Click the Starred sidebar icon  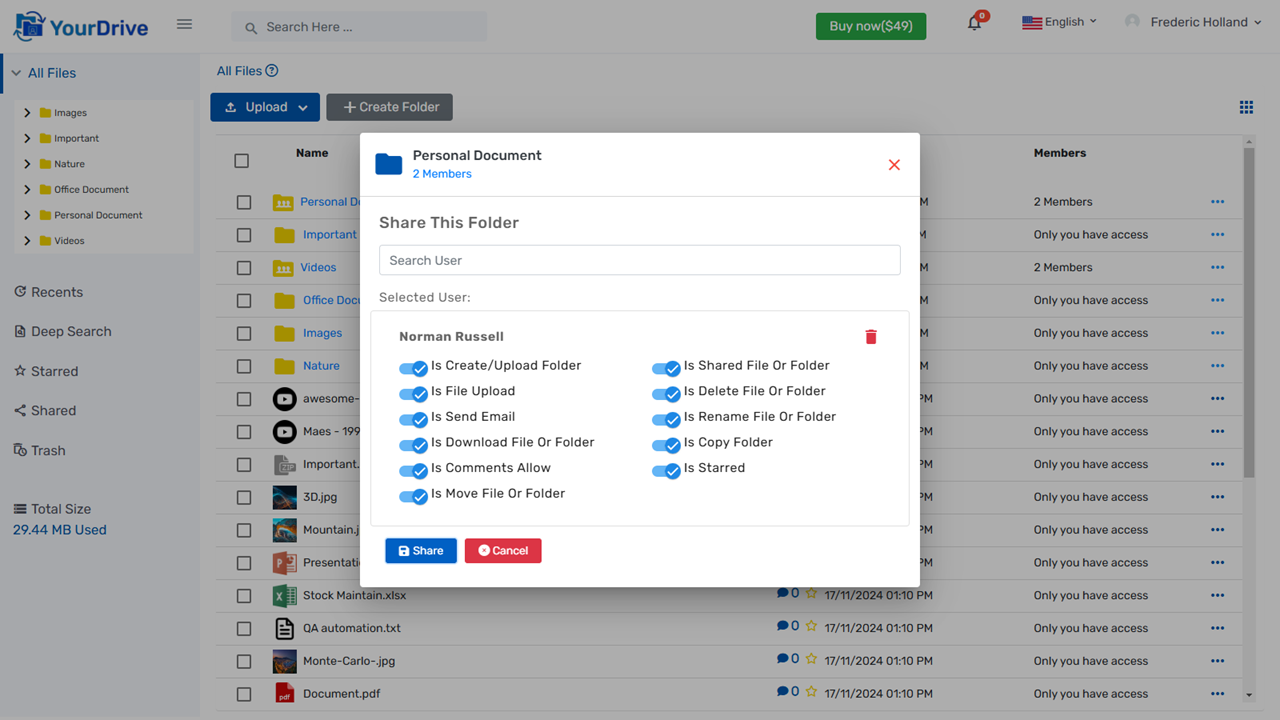19,371
